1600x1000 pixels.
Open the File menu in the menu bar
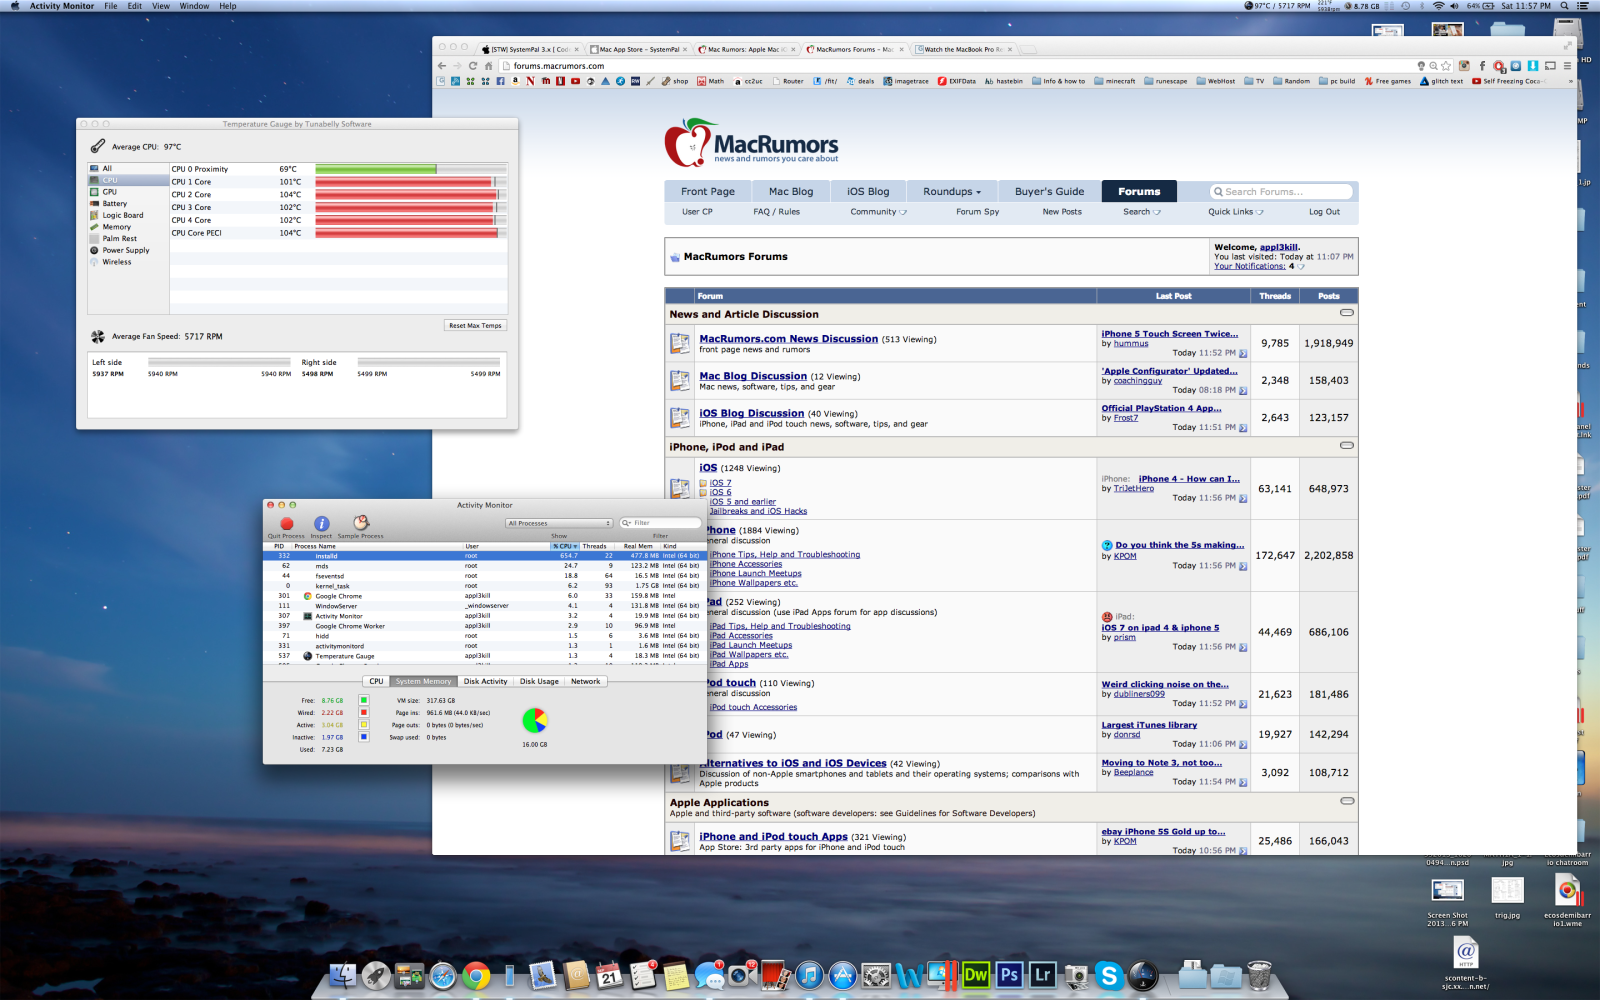[x=111, y=6]
